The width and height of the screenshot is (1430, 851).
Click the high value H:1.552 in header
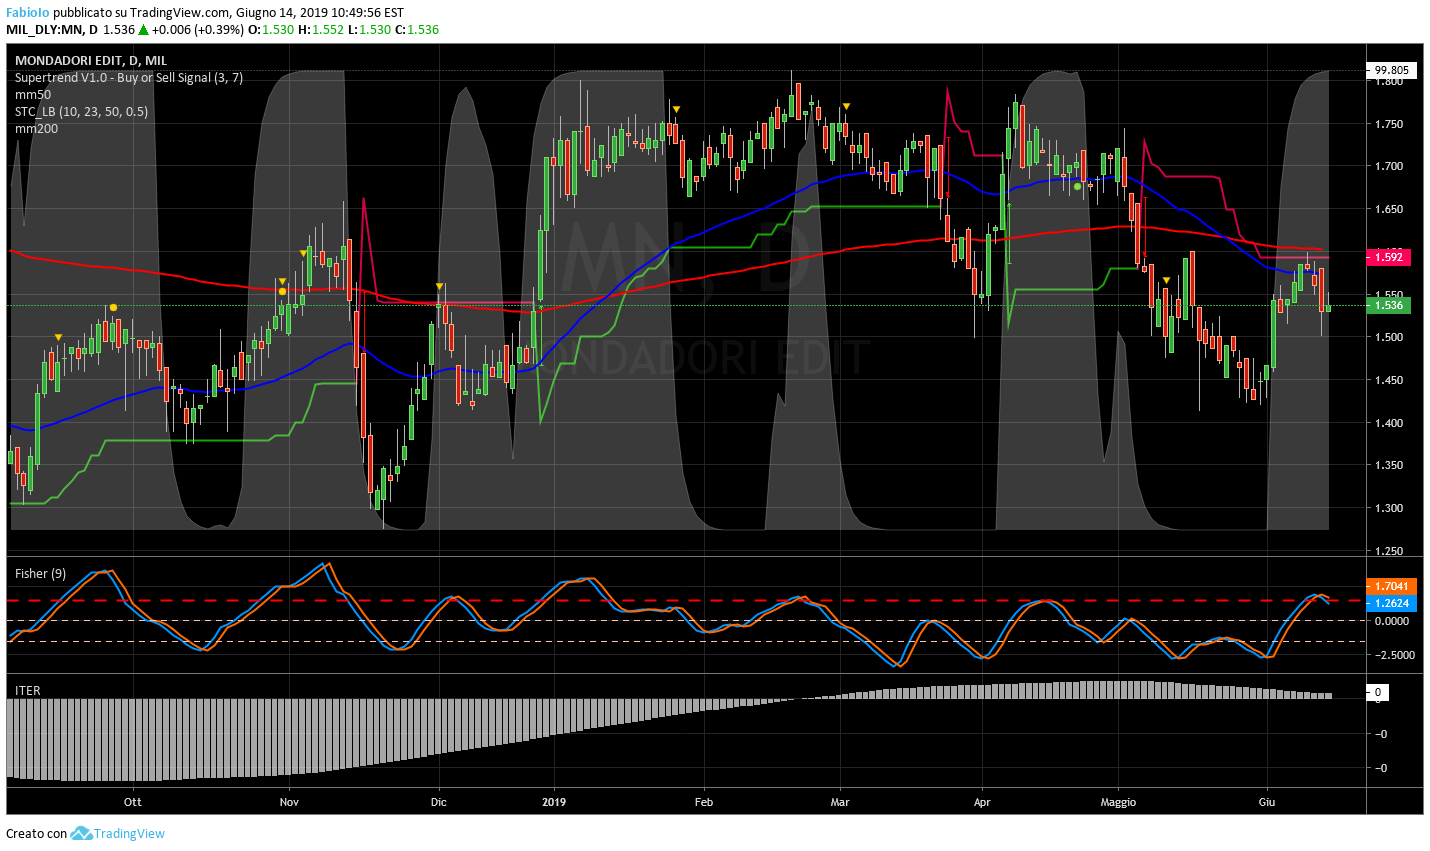coord(321,30)
